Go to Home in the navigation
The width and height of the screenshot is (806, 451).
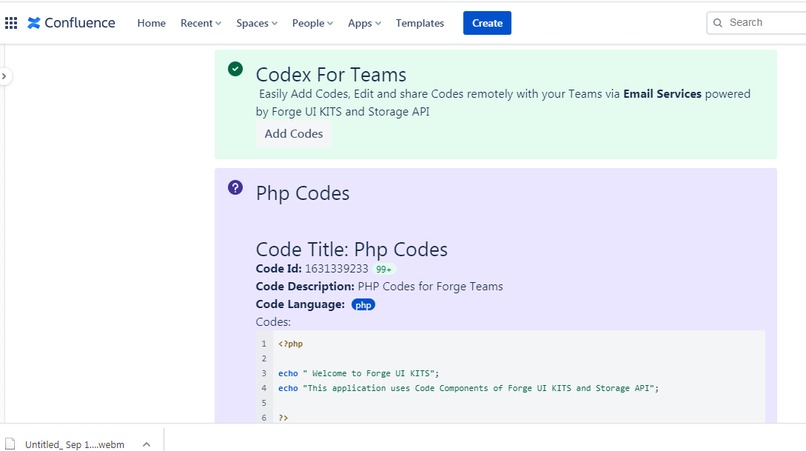click(x=151, y=23)
